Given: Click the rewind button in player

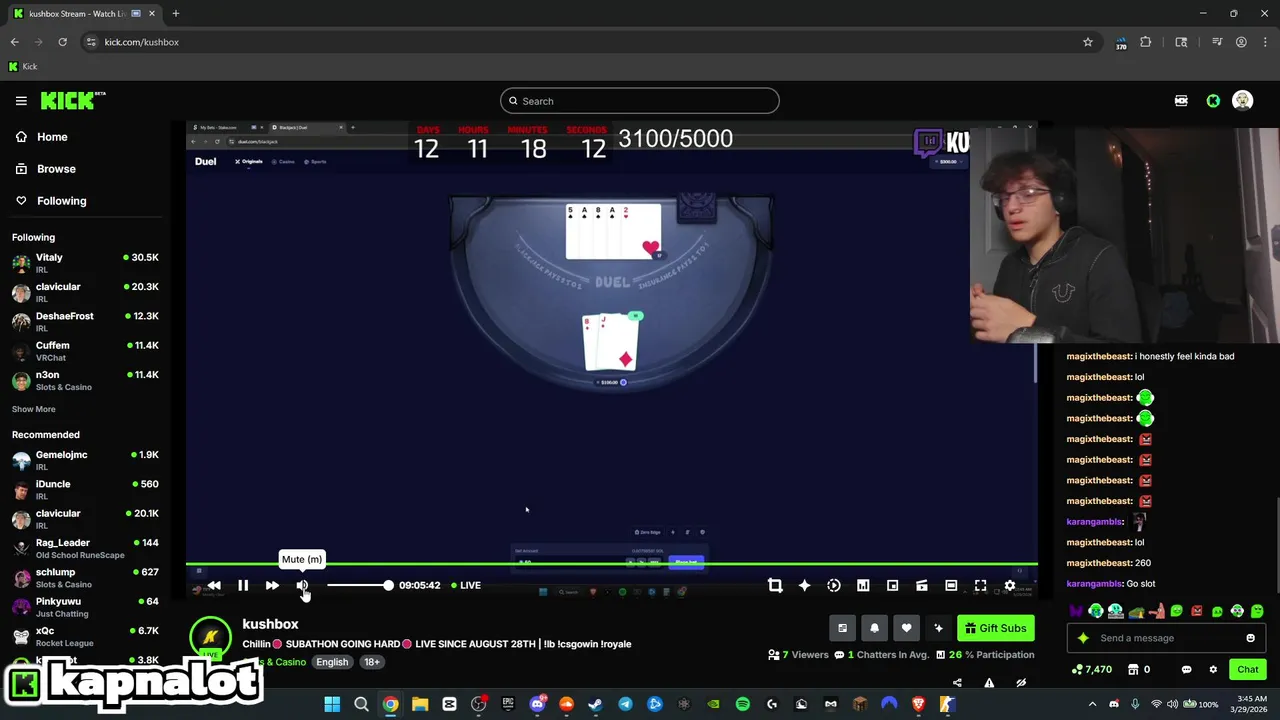Looking at the screenshot, I should [214, 585].
